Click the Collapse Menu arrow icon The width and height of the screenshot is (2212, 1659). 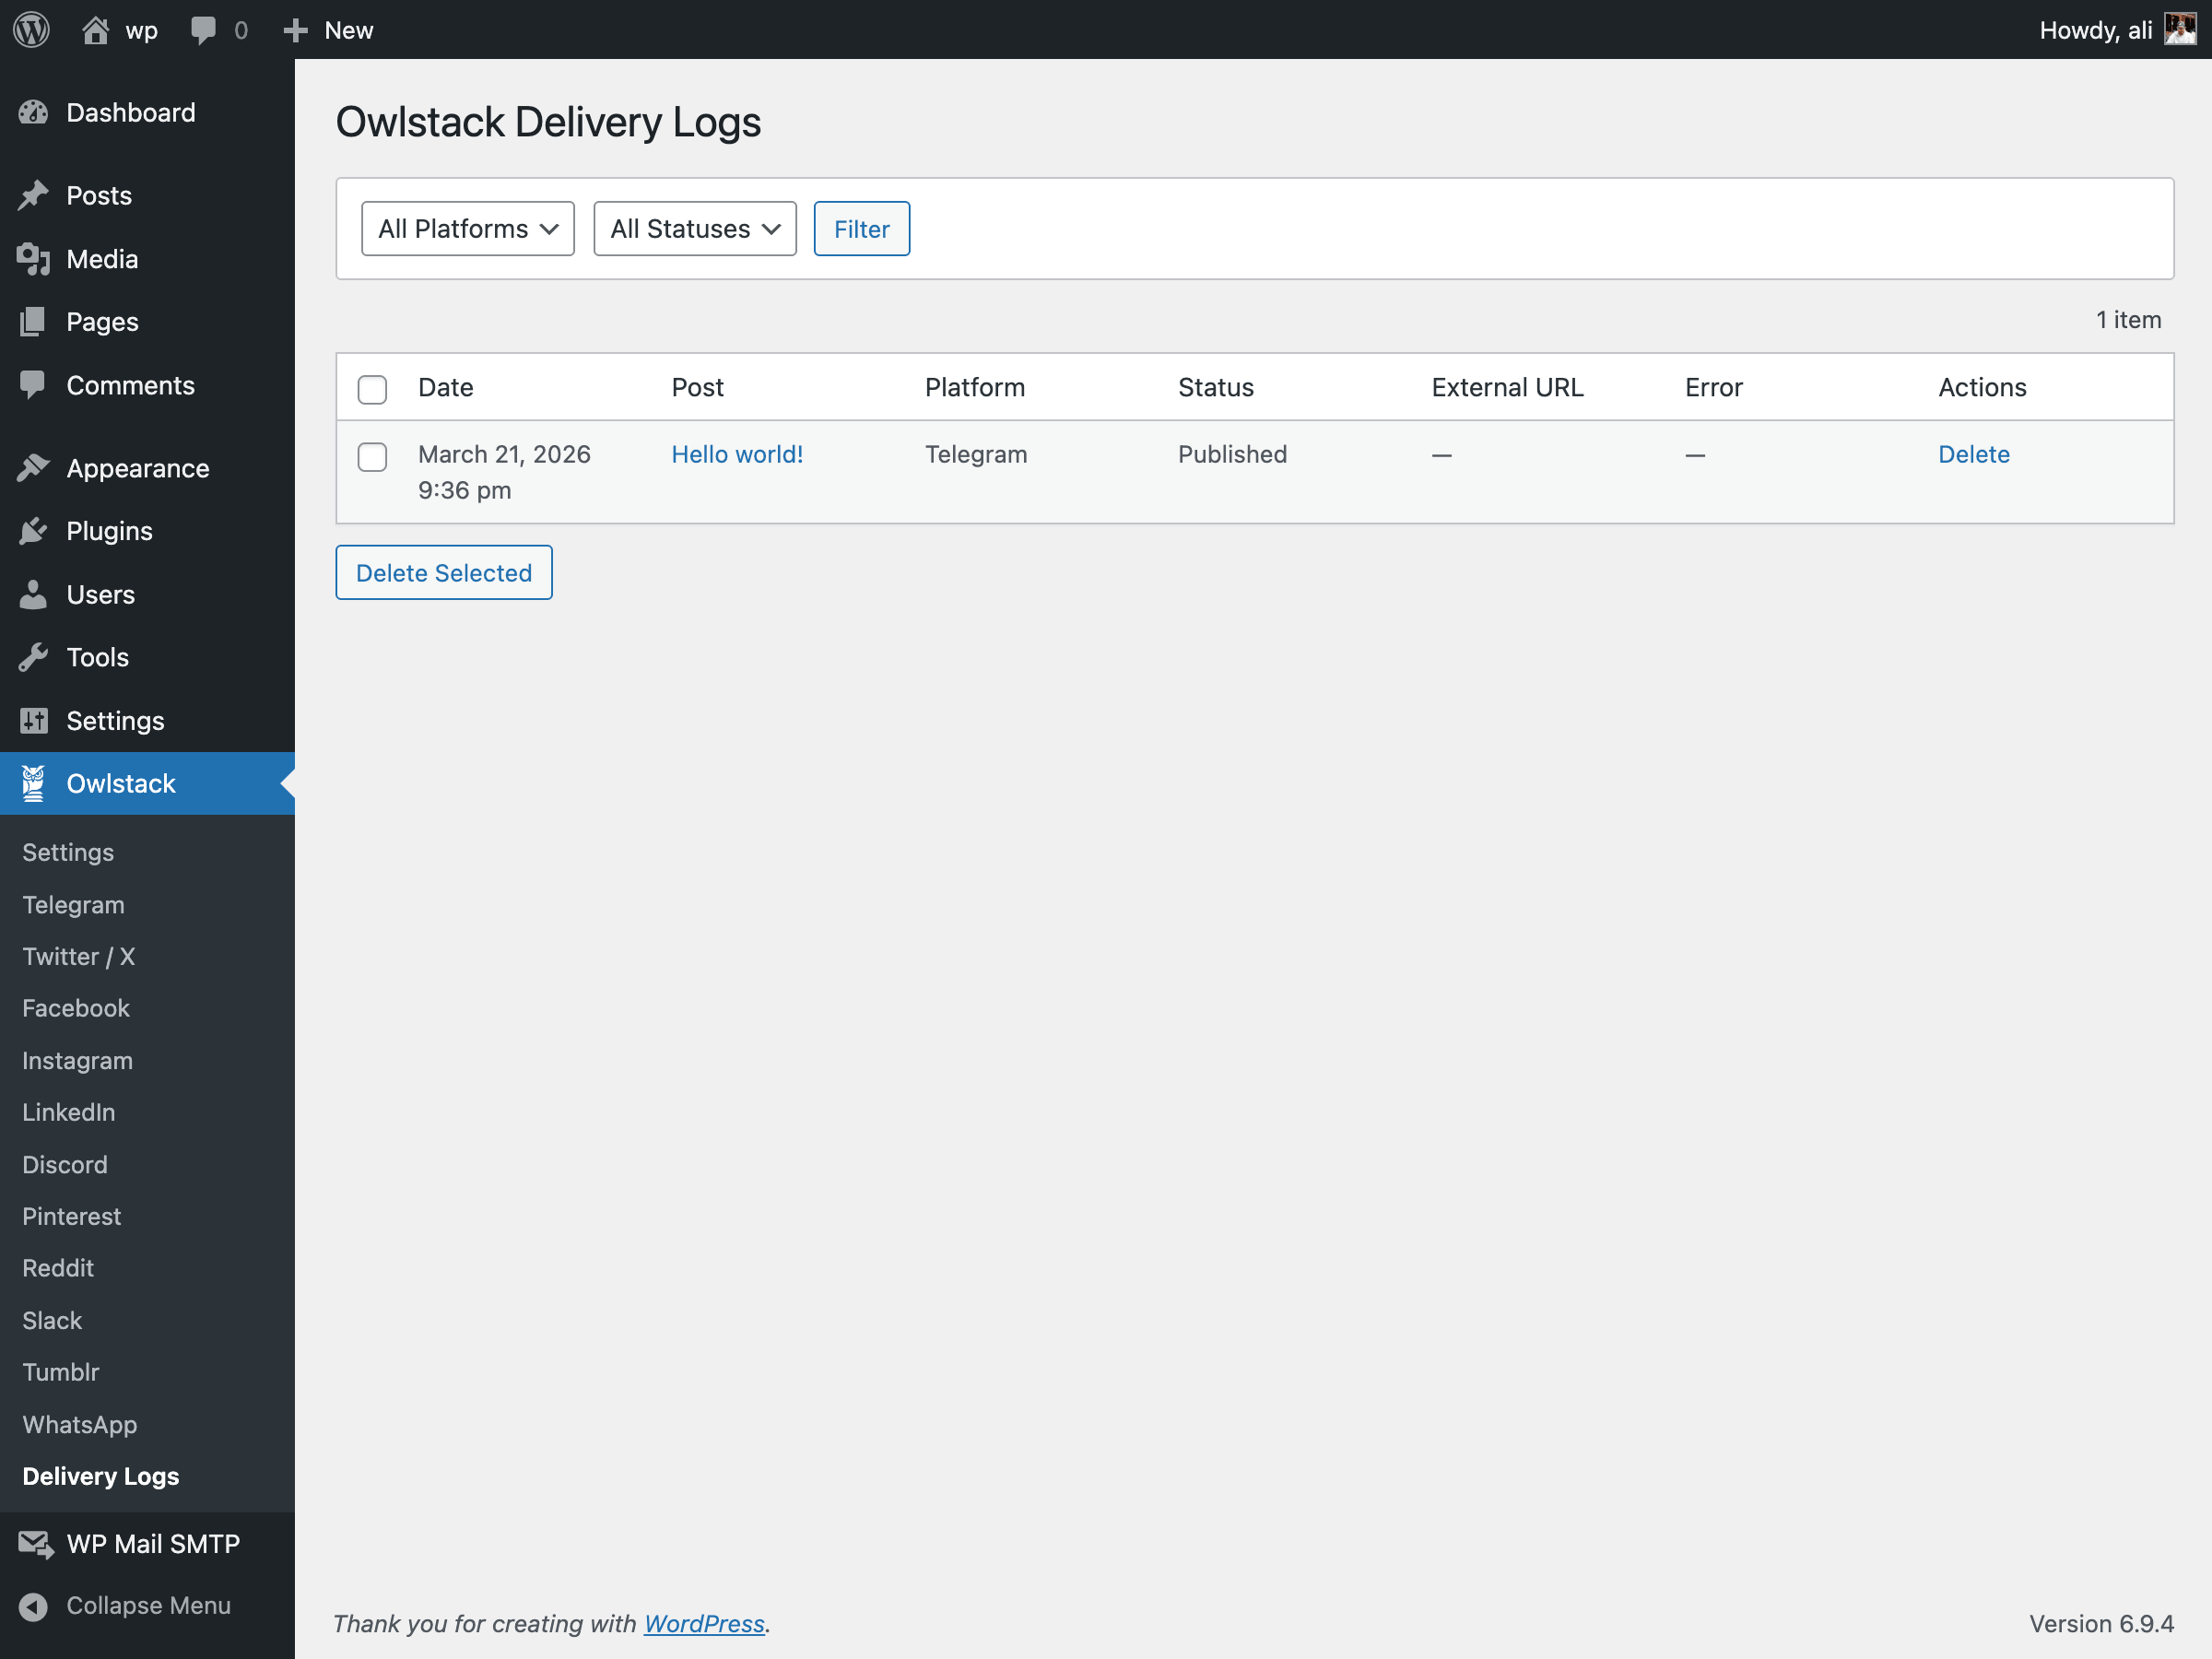tap(33, 1606)
